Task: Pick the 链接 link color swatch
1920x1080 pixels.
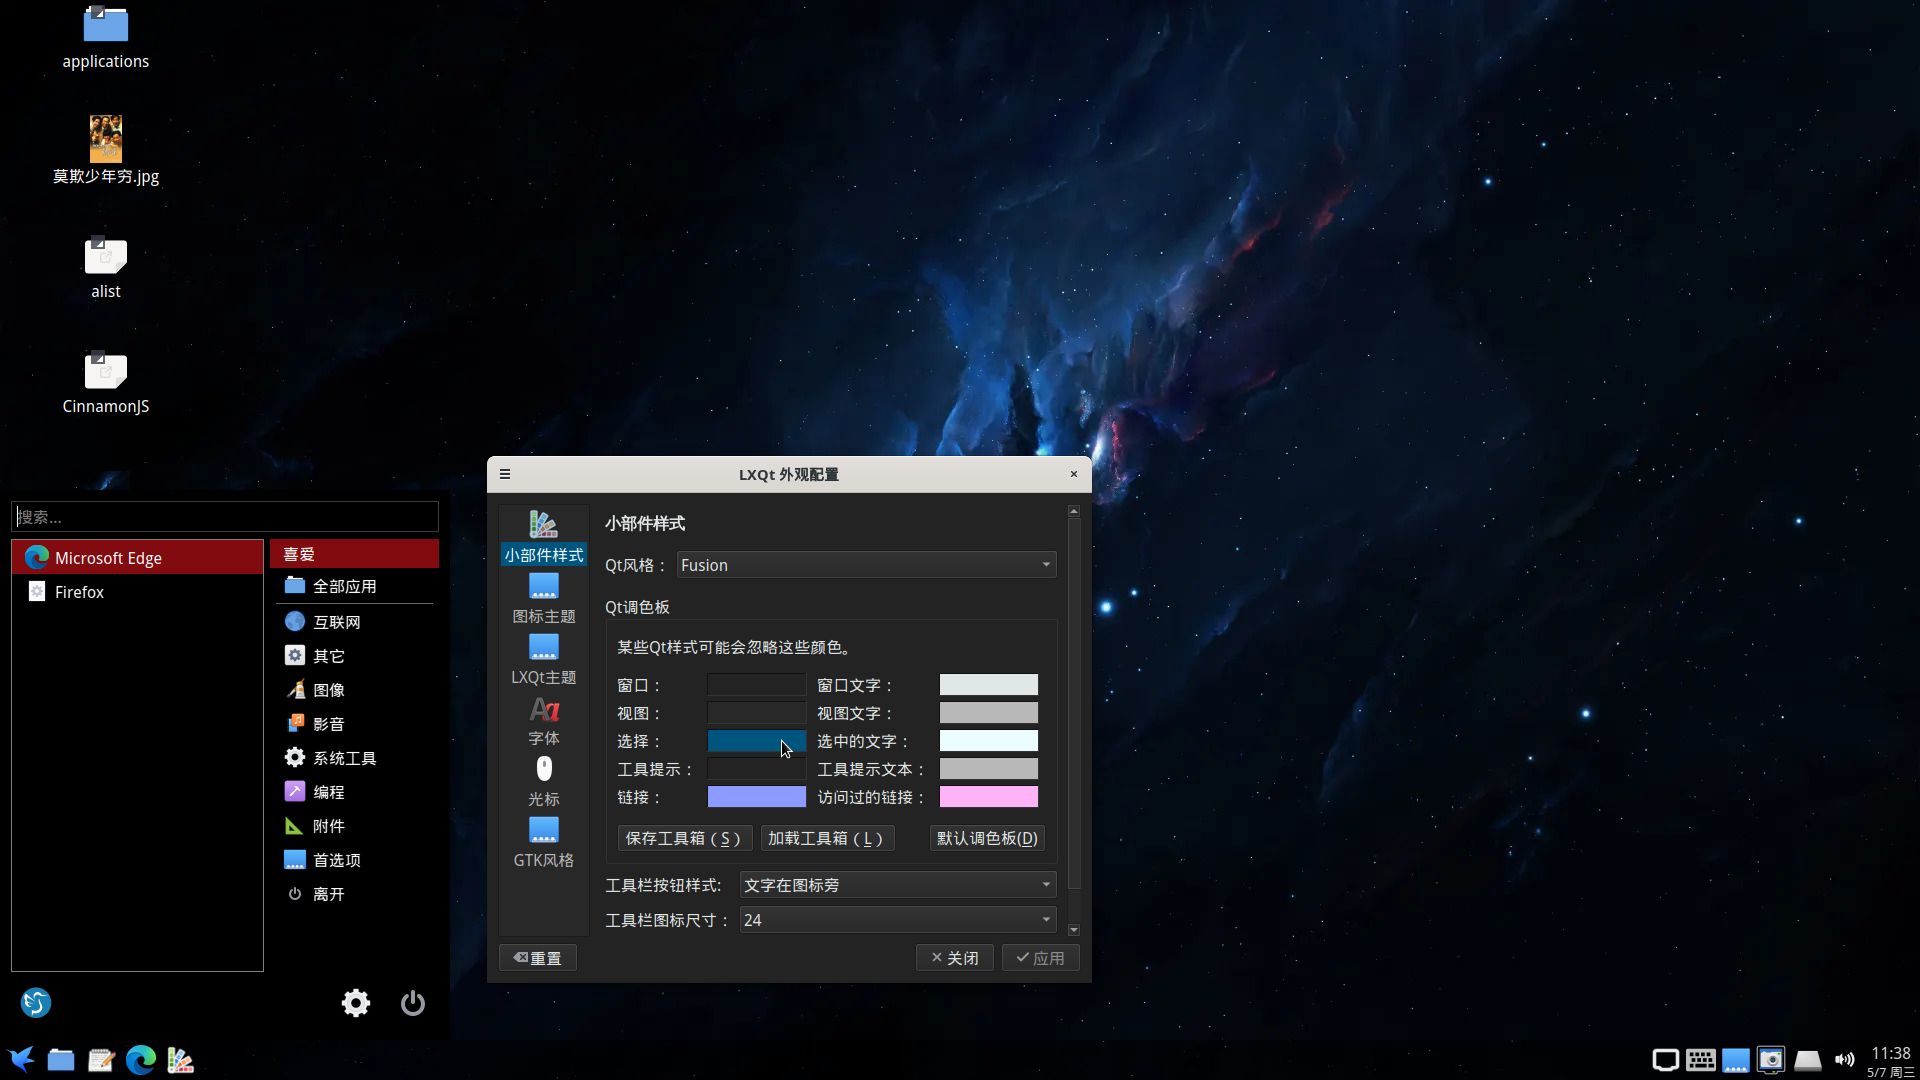Action: (756, 797)
